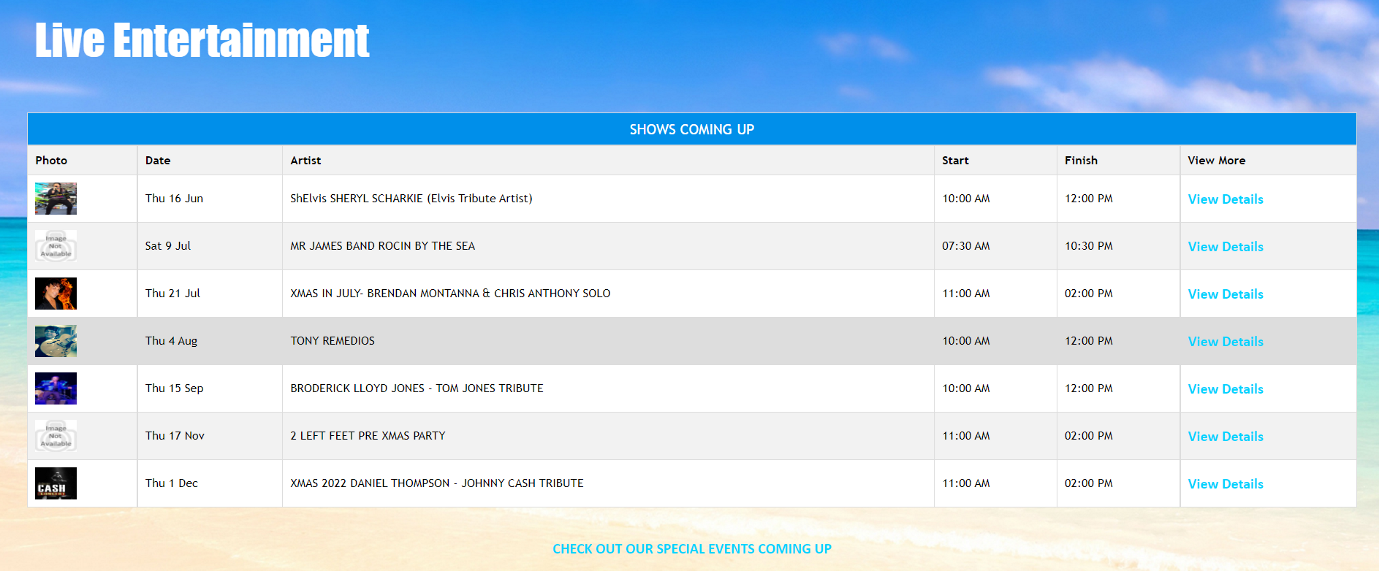Open View Details for Xmas in July
The width and height of the screenshot is (1379, 571).
(x=1225, y=294)
